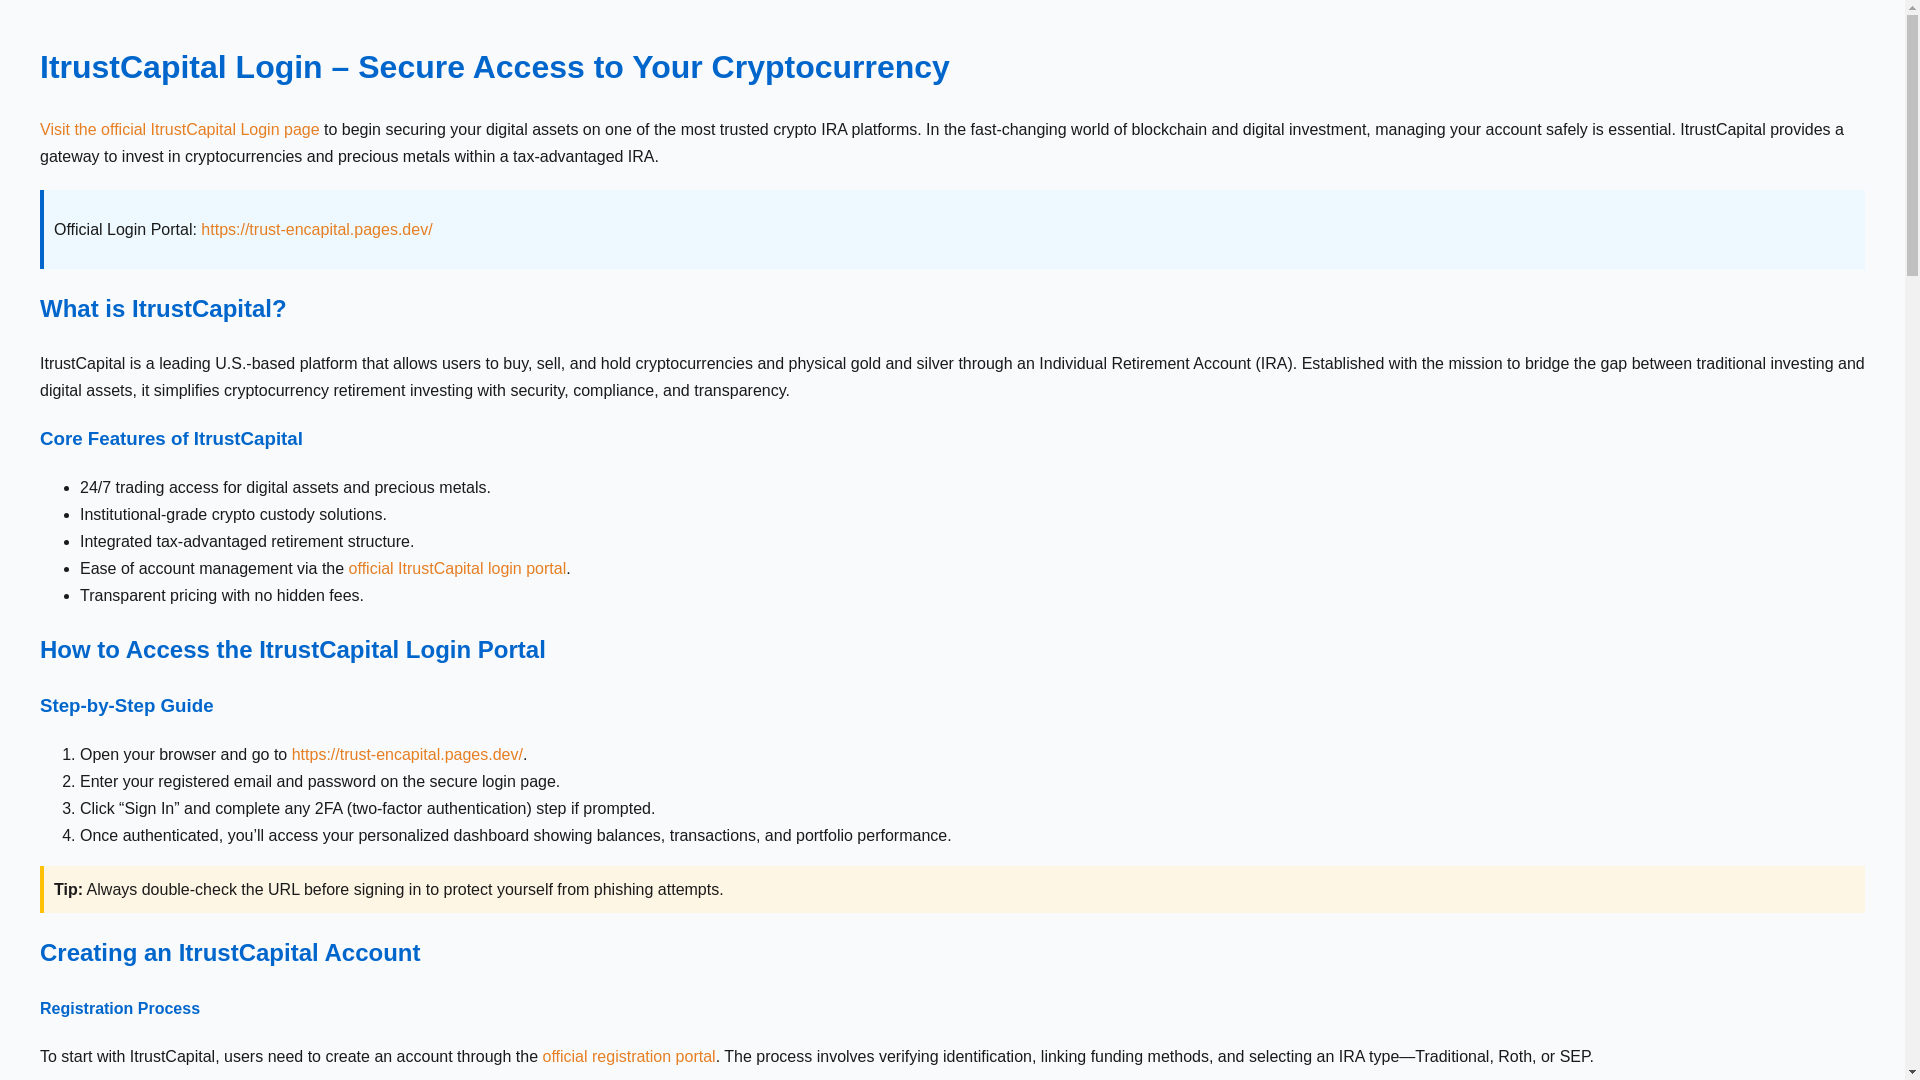Open the "Visit the official ItrustCapital Login page" link
Viewport: 1920px width, 1080px height.
coord(180,130)
